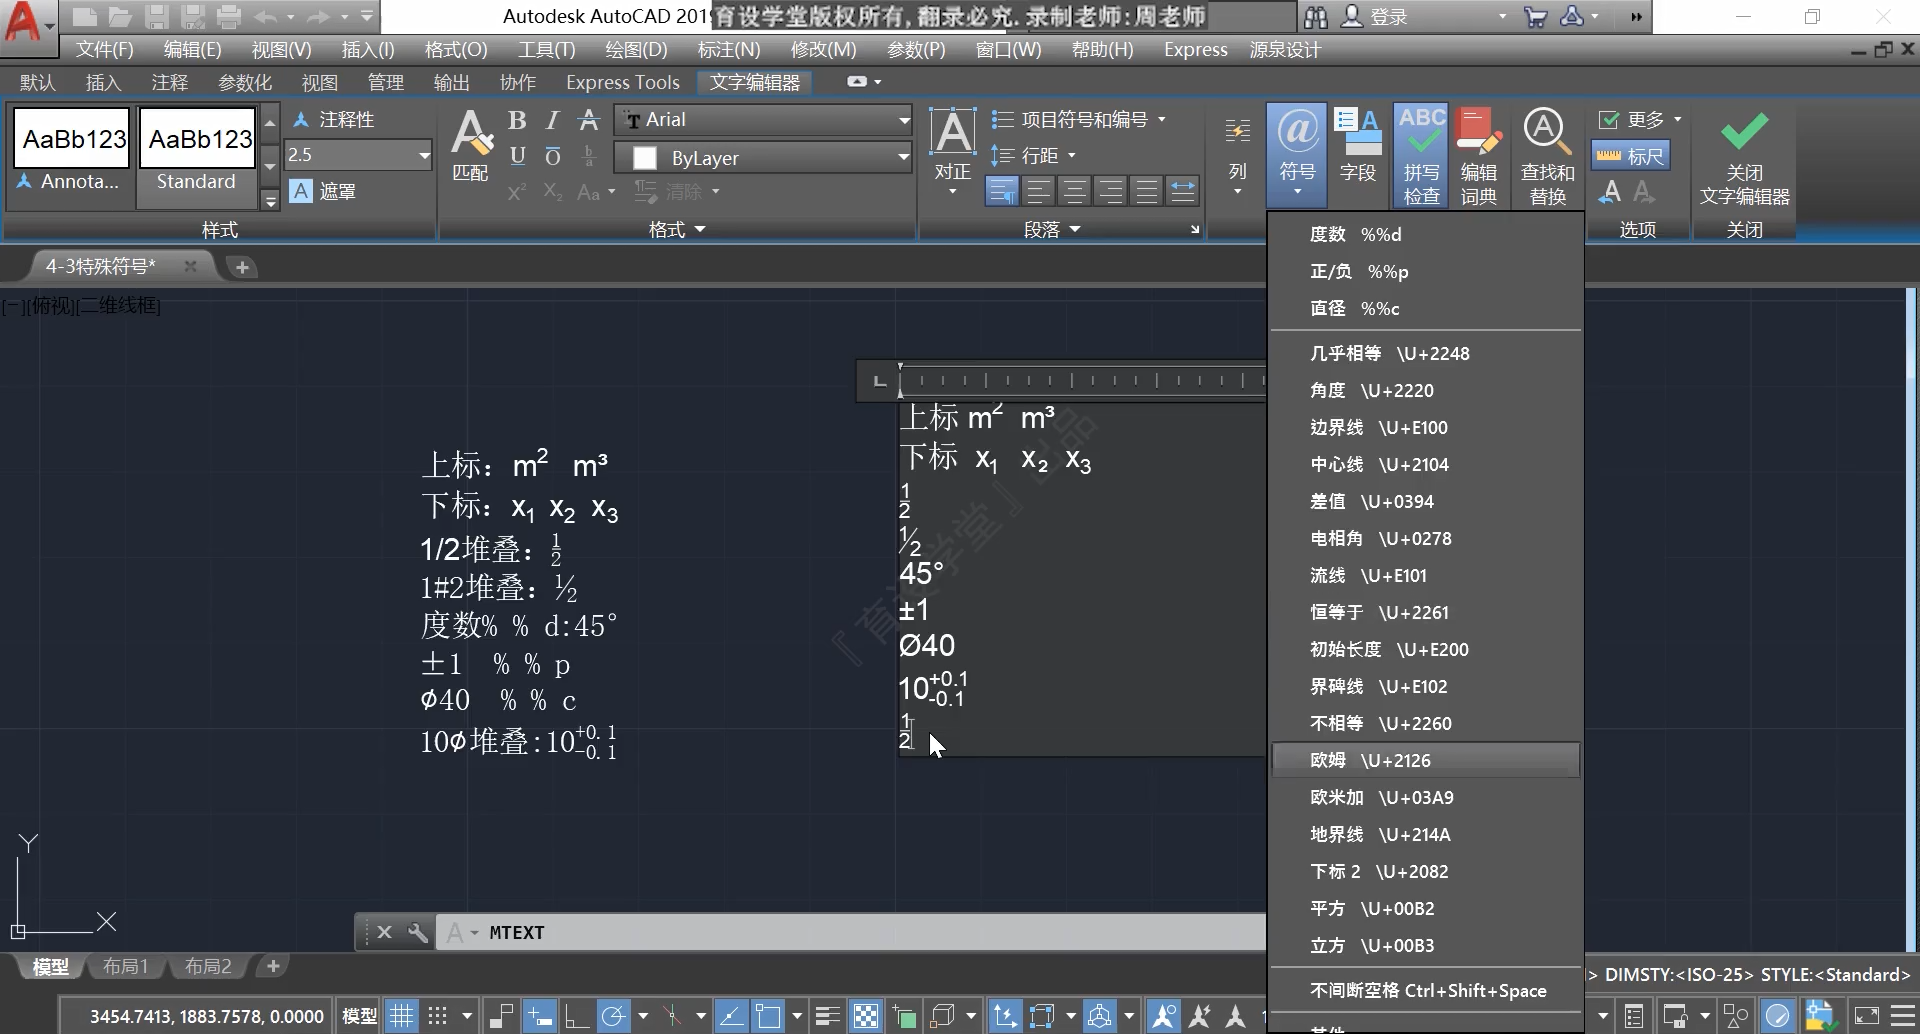Toggle Ortho mode in status bar
1920x1034 pixels.
[576, 1016]
